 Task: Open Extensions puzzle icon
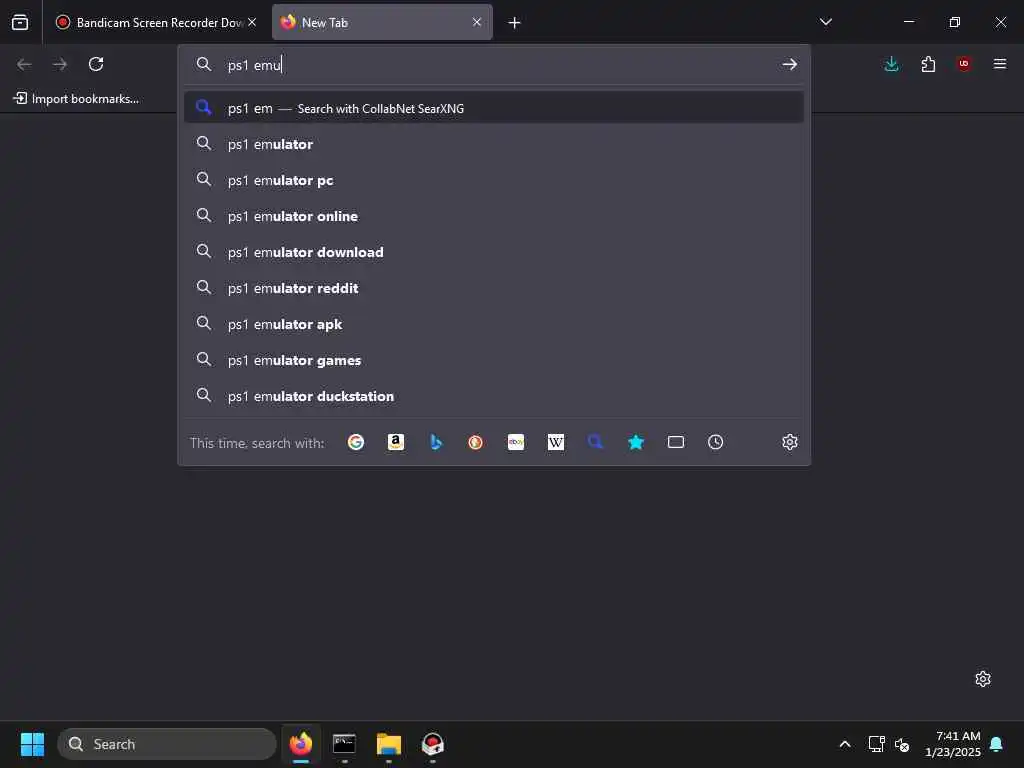[928, 64]
